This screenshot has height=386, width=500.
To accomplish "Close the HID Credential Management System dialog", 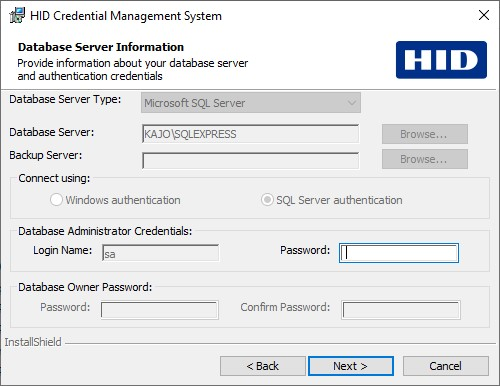I will click(484, 15).
